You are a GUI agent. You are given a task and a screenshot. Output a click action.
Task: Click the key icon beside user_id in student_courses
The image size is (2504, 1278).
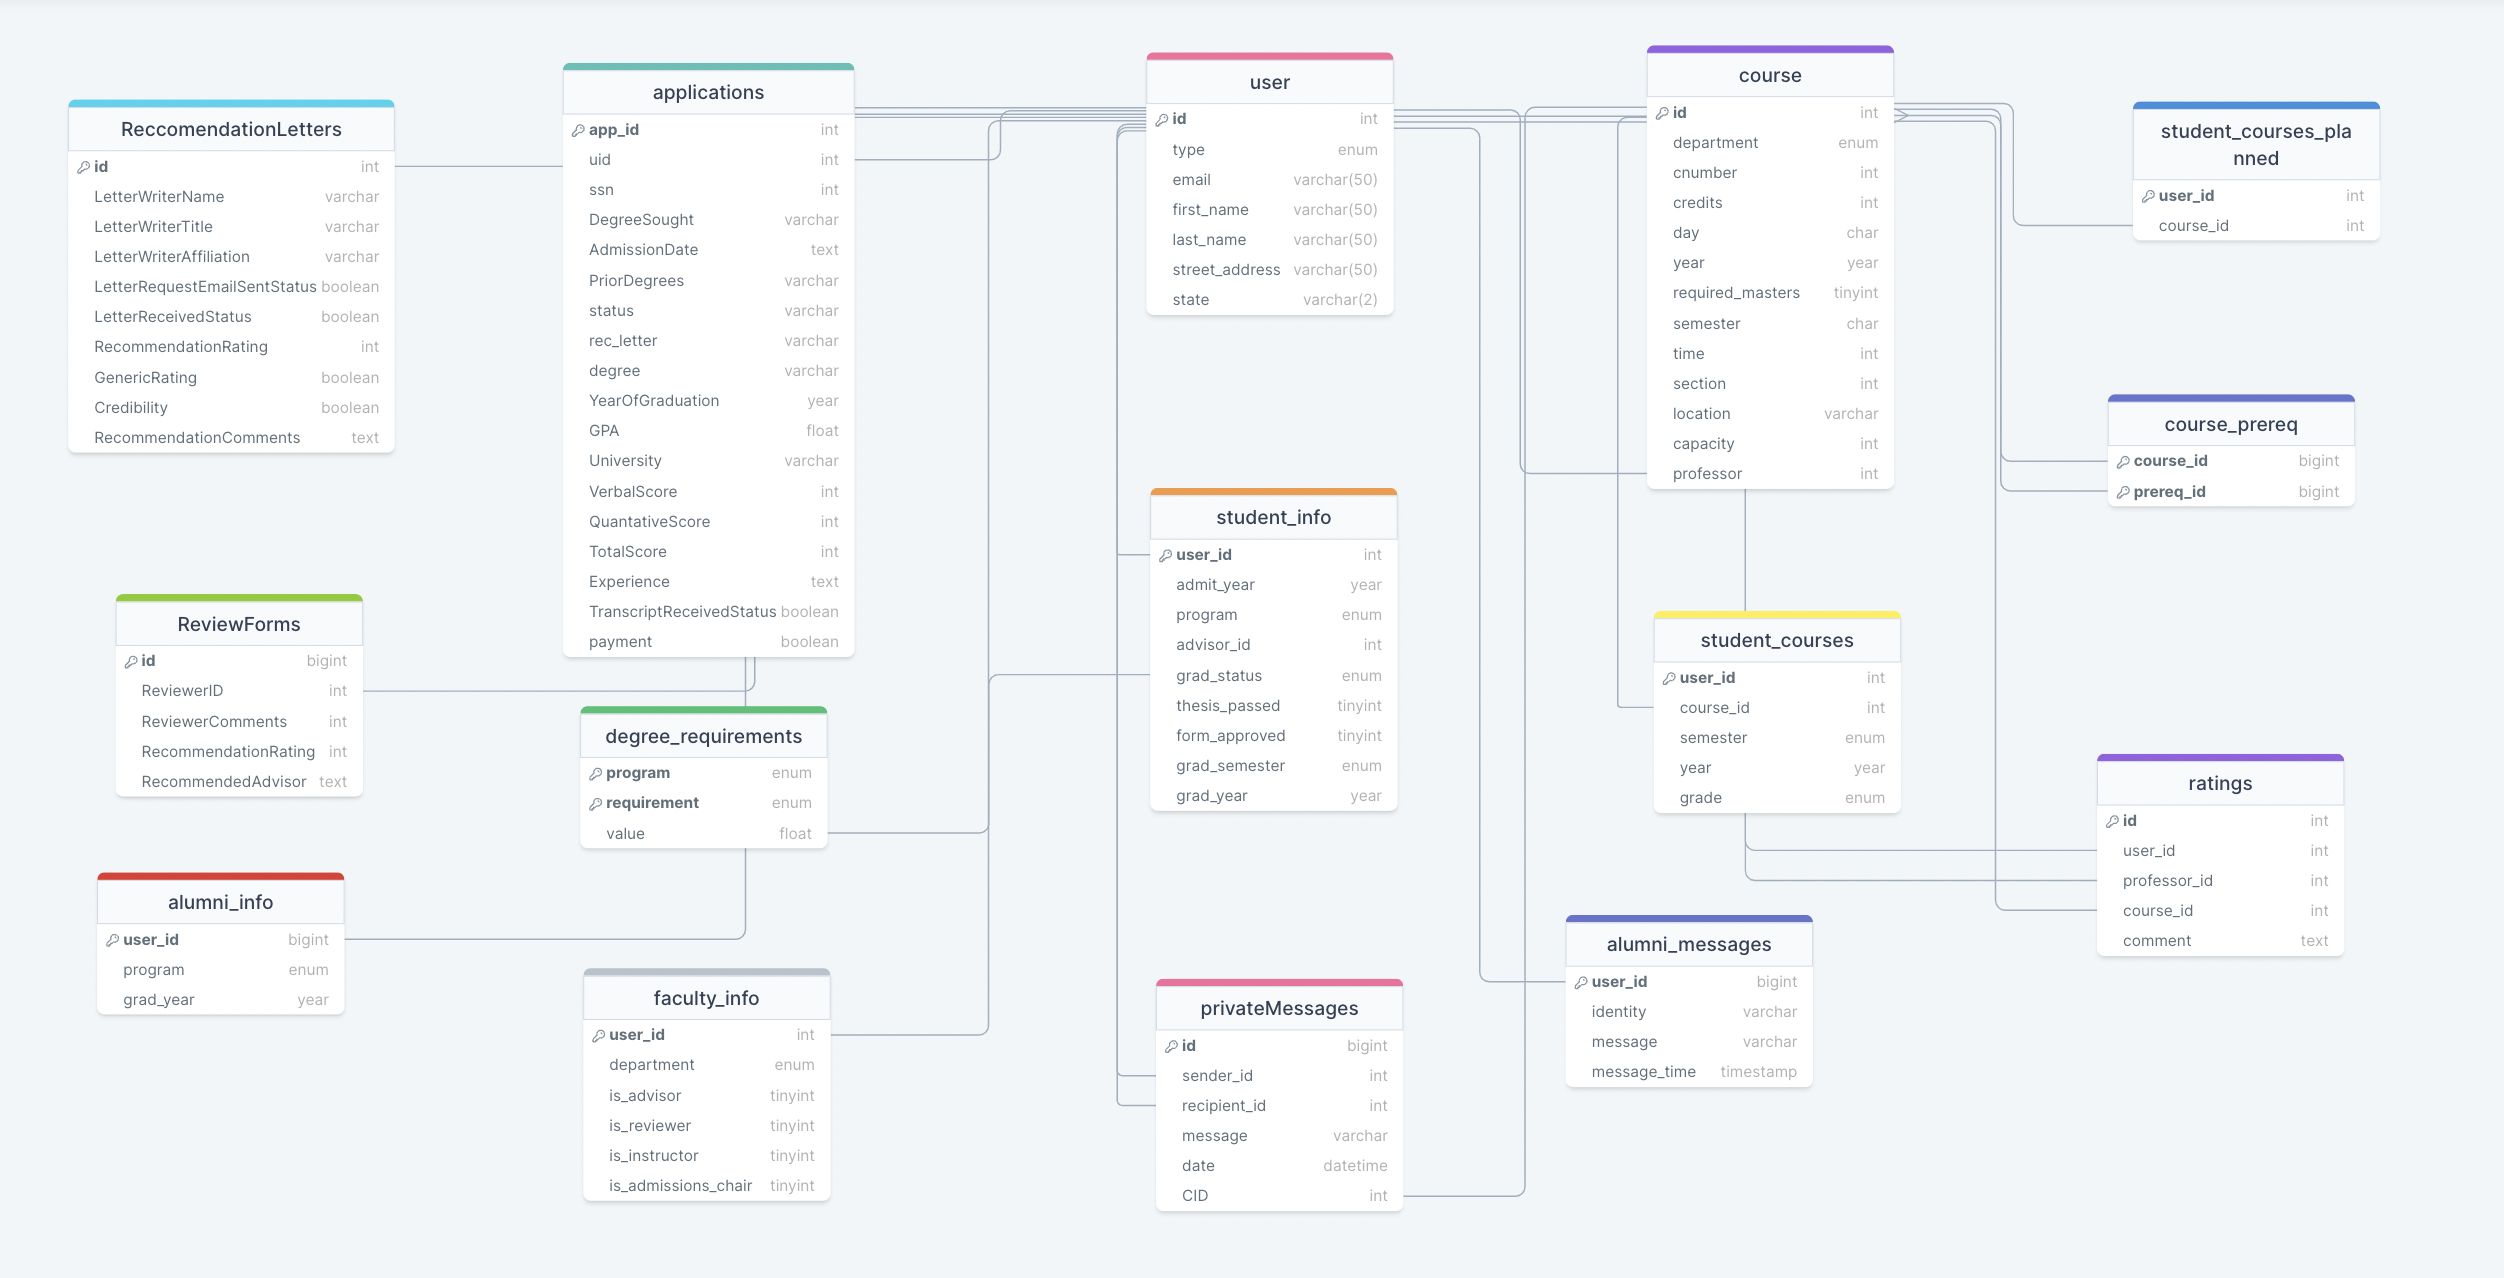1670,678
